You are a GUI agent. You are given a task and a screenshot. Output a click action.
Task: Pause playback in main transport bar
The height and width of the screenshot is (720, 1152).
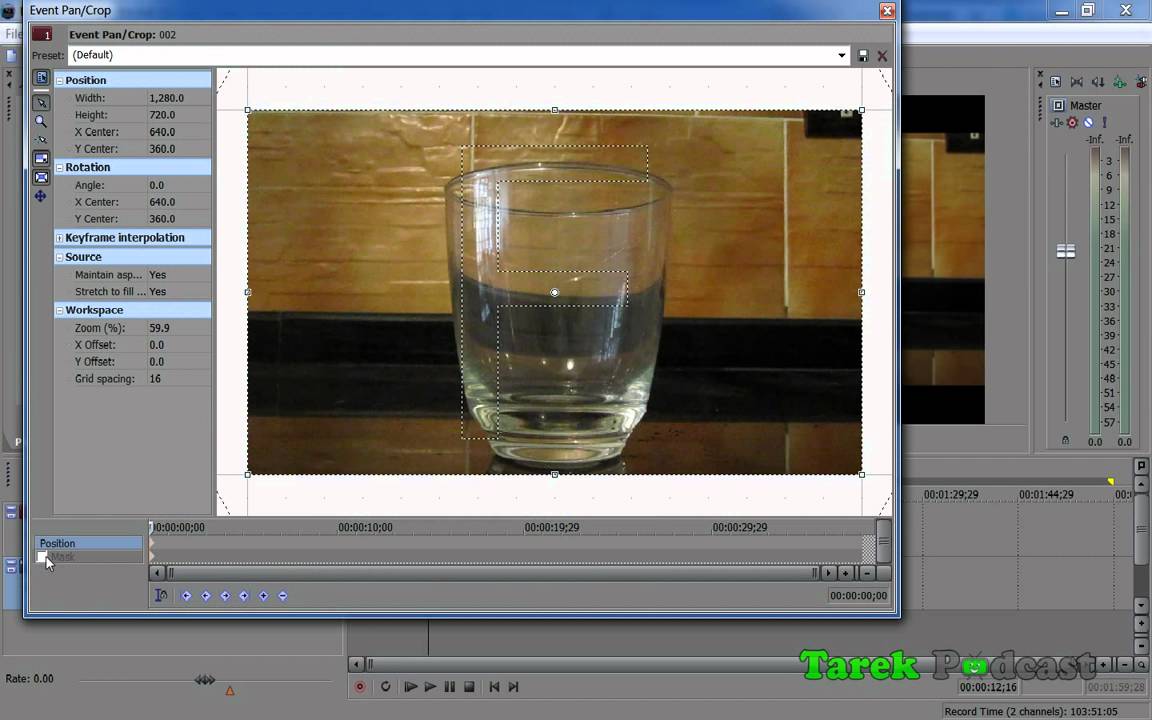coord(450,687)
